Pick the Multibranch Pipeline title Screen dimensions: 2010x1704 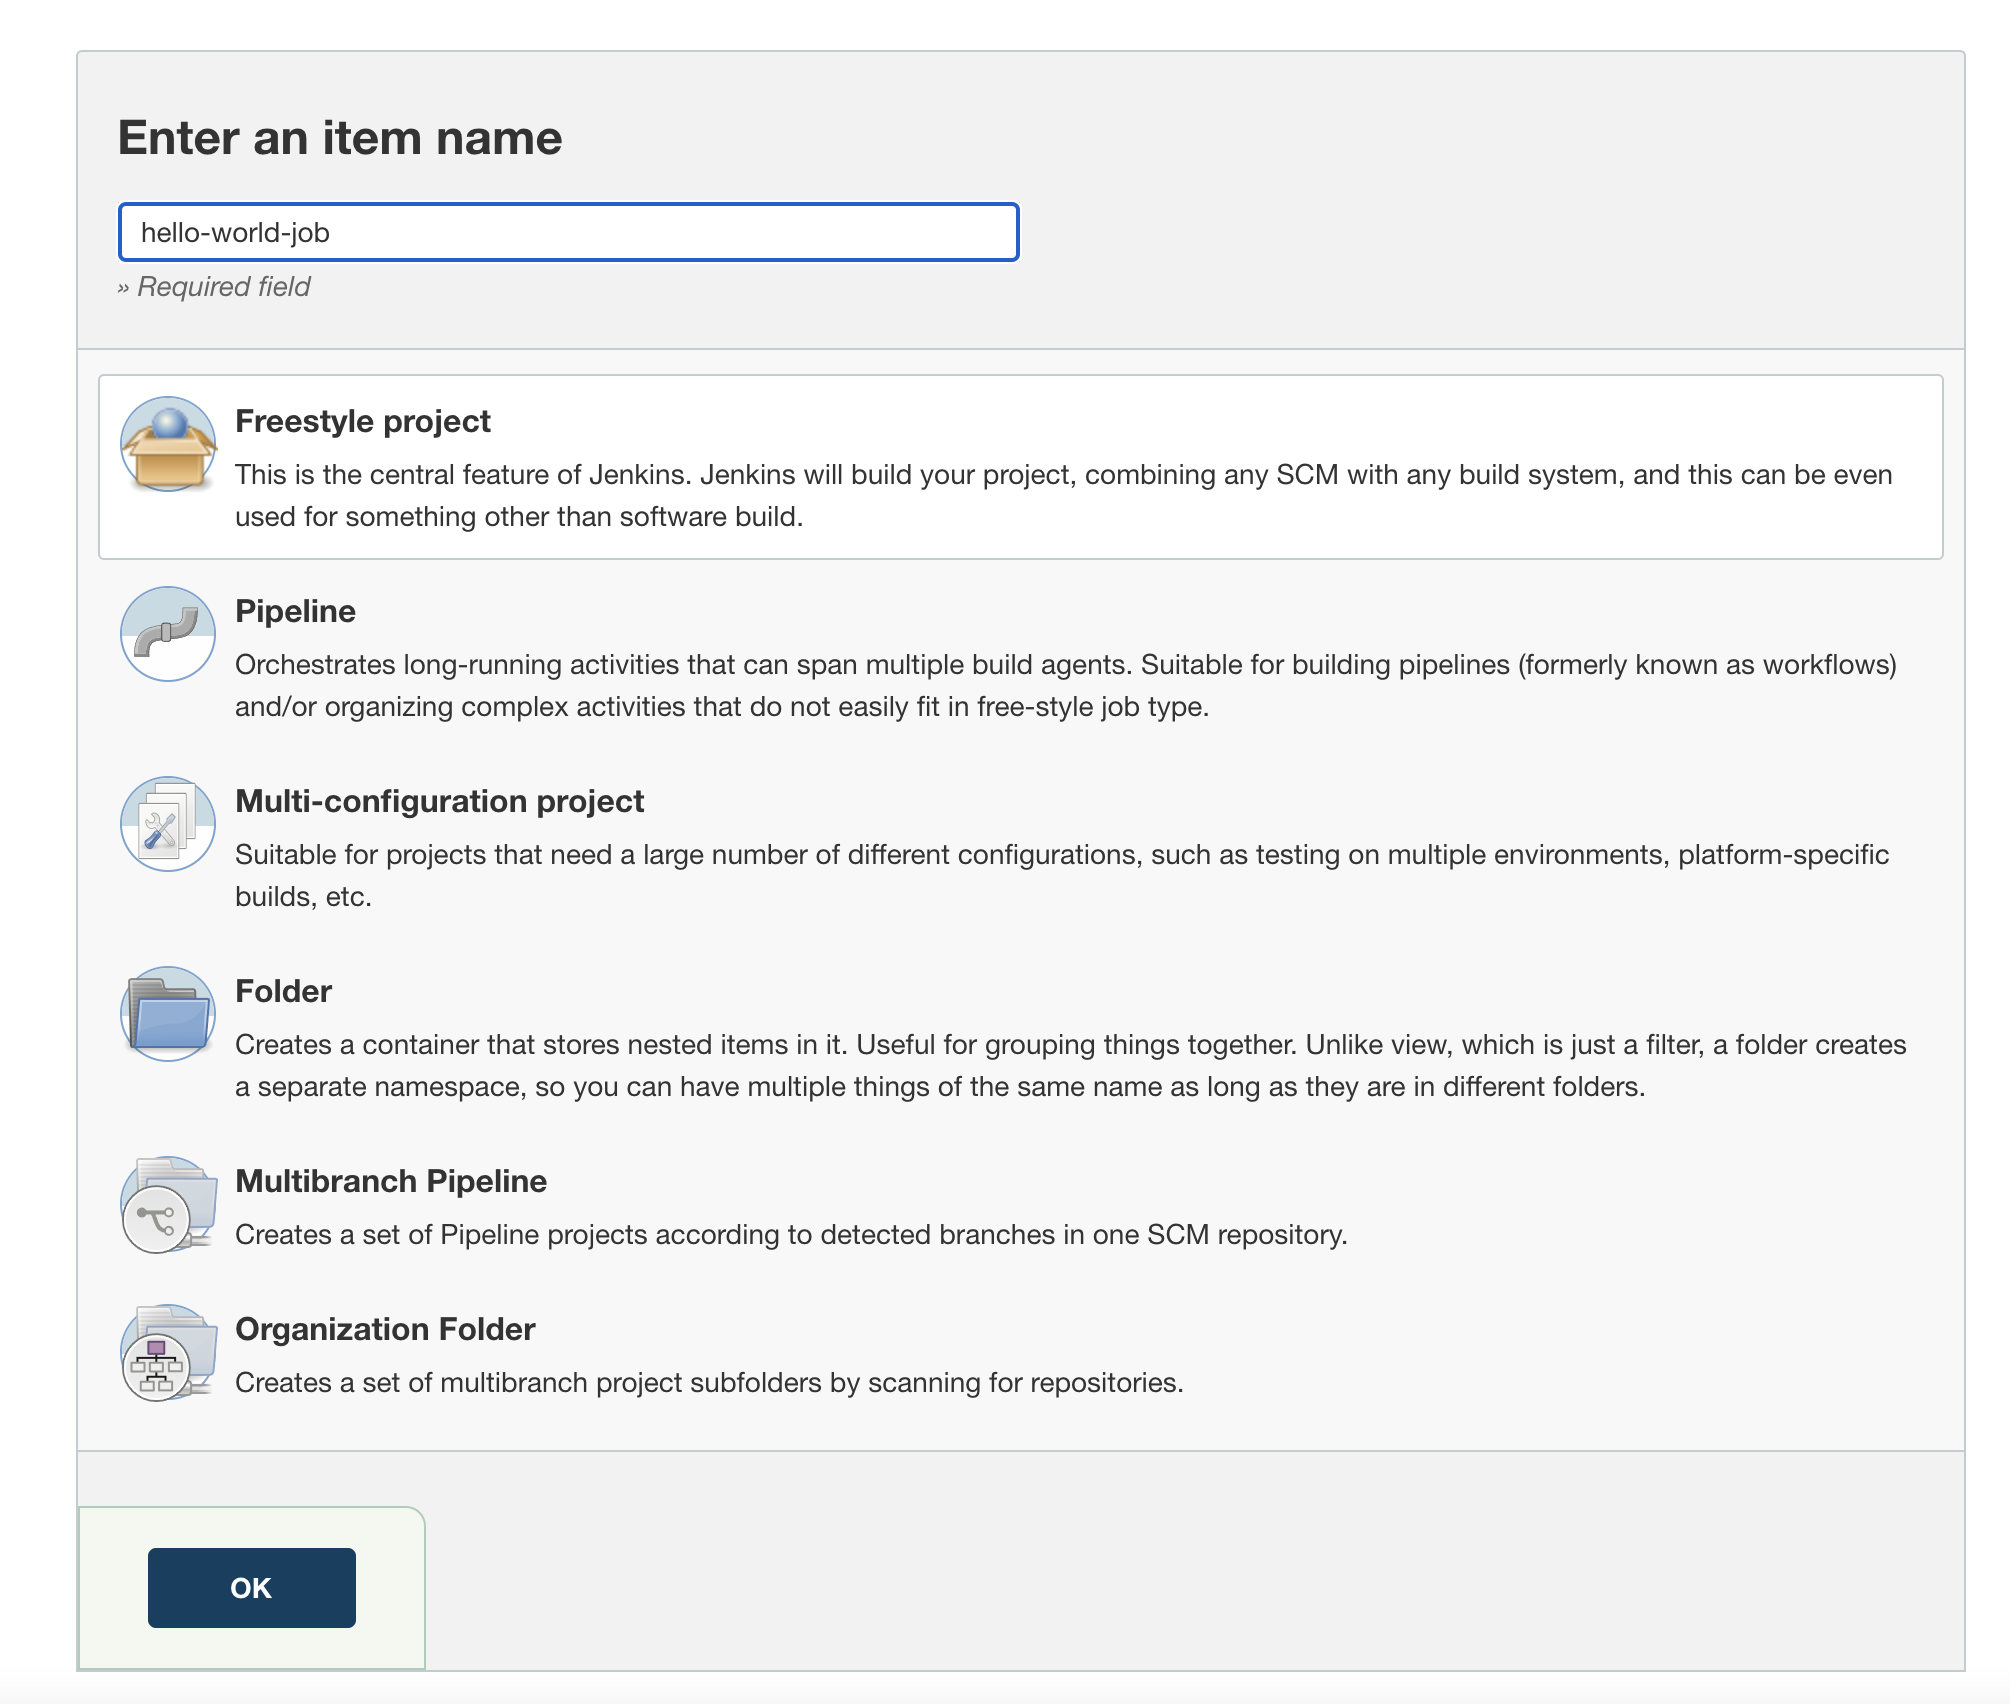tap(391, 1181)
